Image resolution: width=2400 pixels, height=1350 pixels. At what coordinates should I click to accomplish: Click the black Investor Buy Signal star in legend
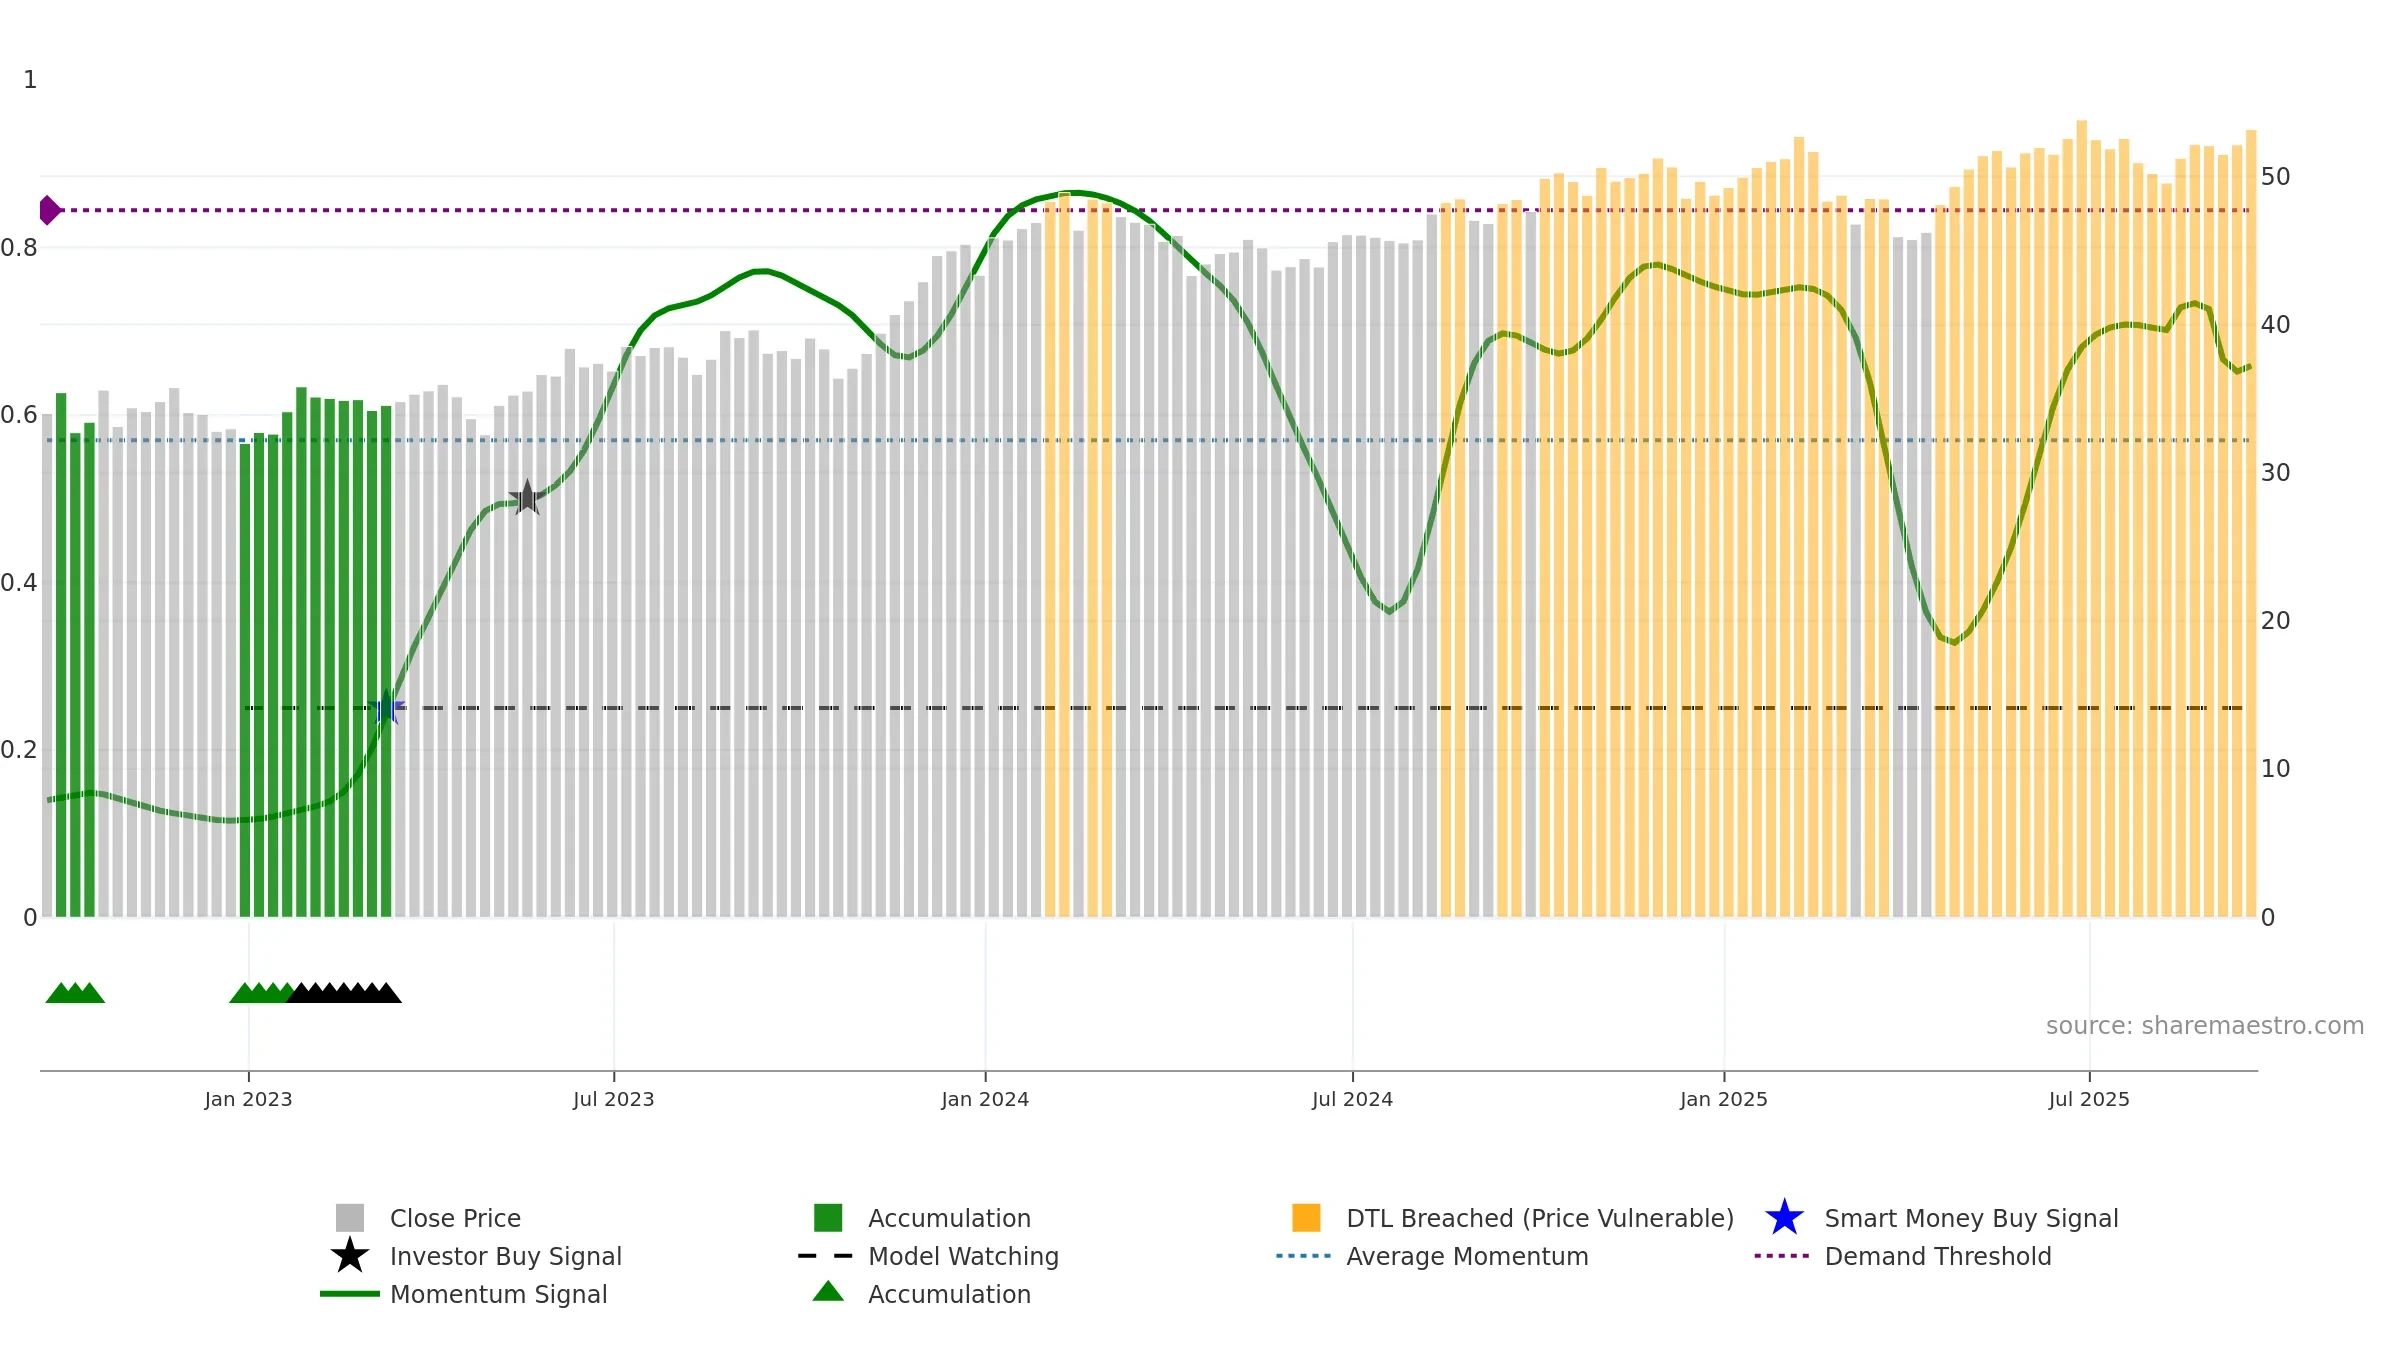coord(350,1256)
